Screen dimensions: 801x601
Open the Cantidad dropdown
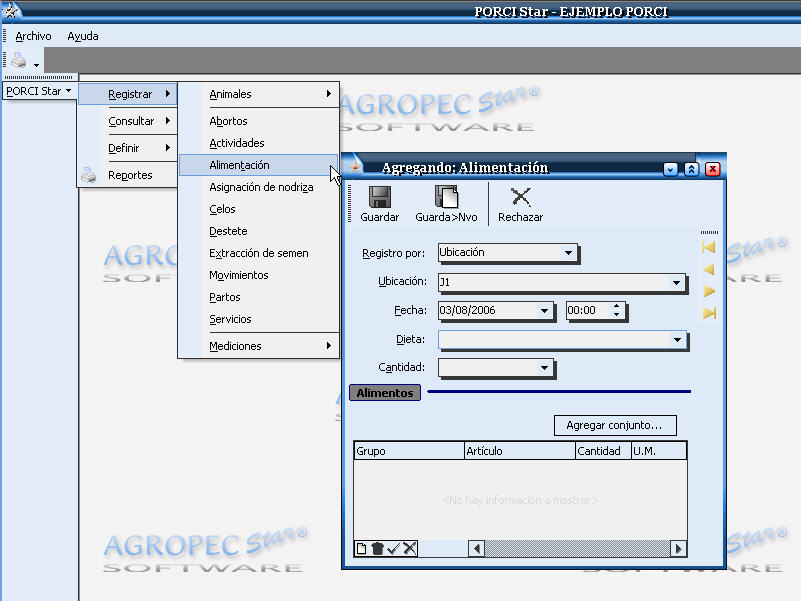[x=544, y=367]
